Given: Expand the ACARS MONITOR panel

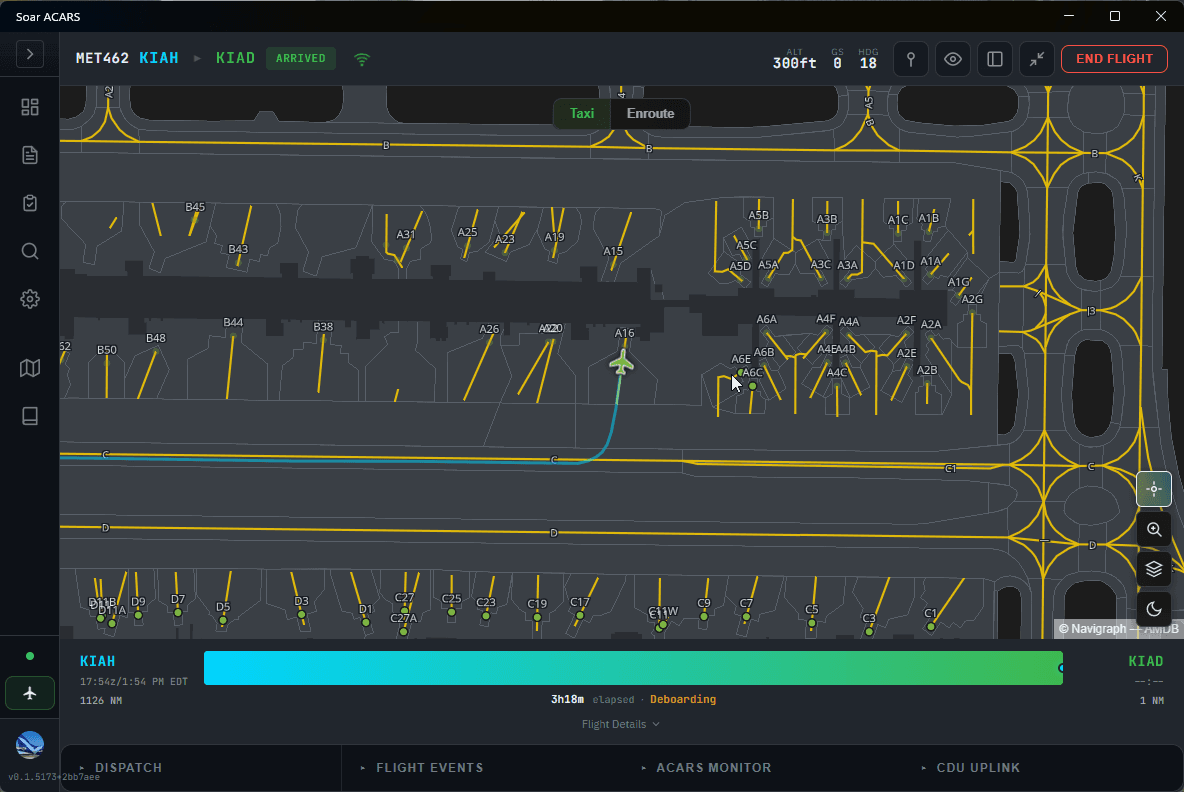Looking at the screenshot, I should pos(707,768).
